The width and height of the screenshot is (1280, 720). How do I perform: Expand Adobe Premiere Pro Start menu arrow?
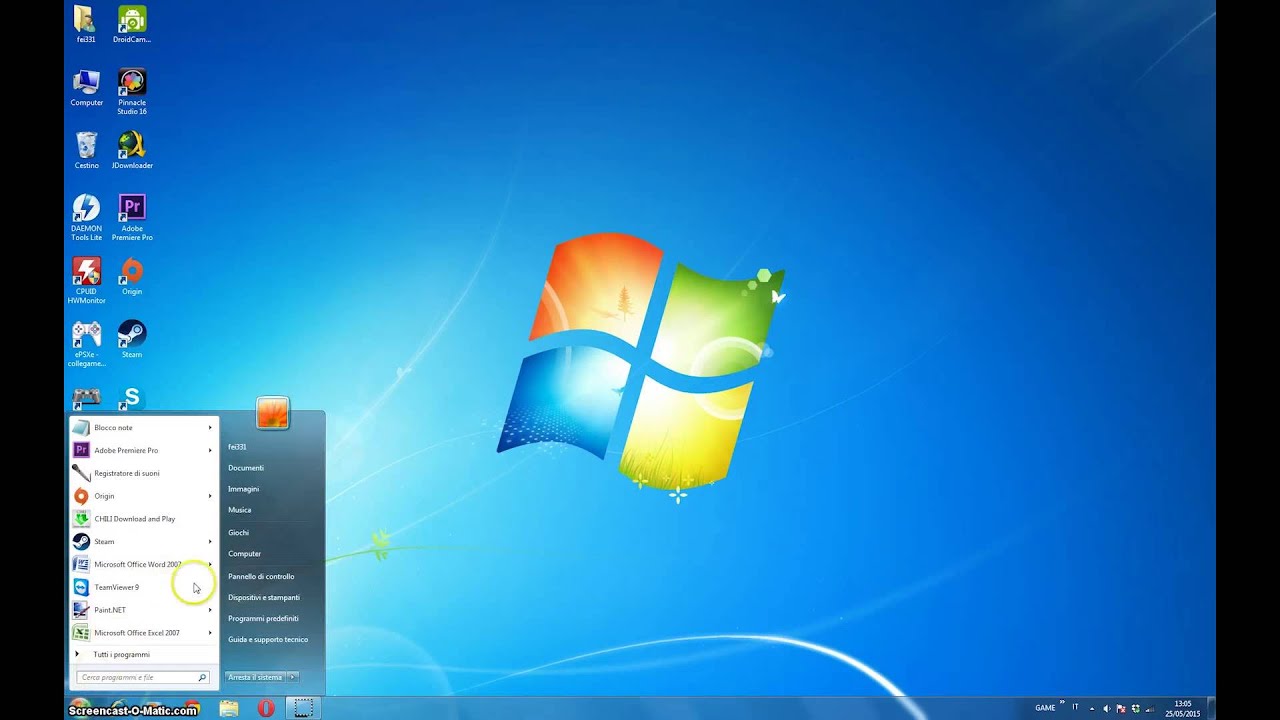click(210, 451)
